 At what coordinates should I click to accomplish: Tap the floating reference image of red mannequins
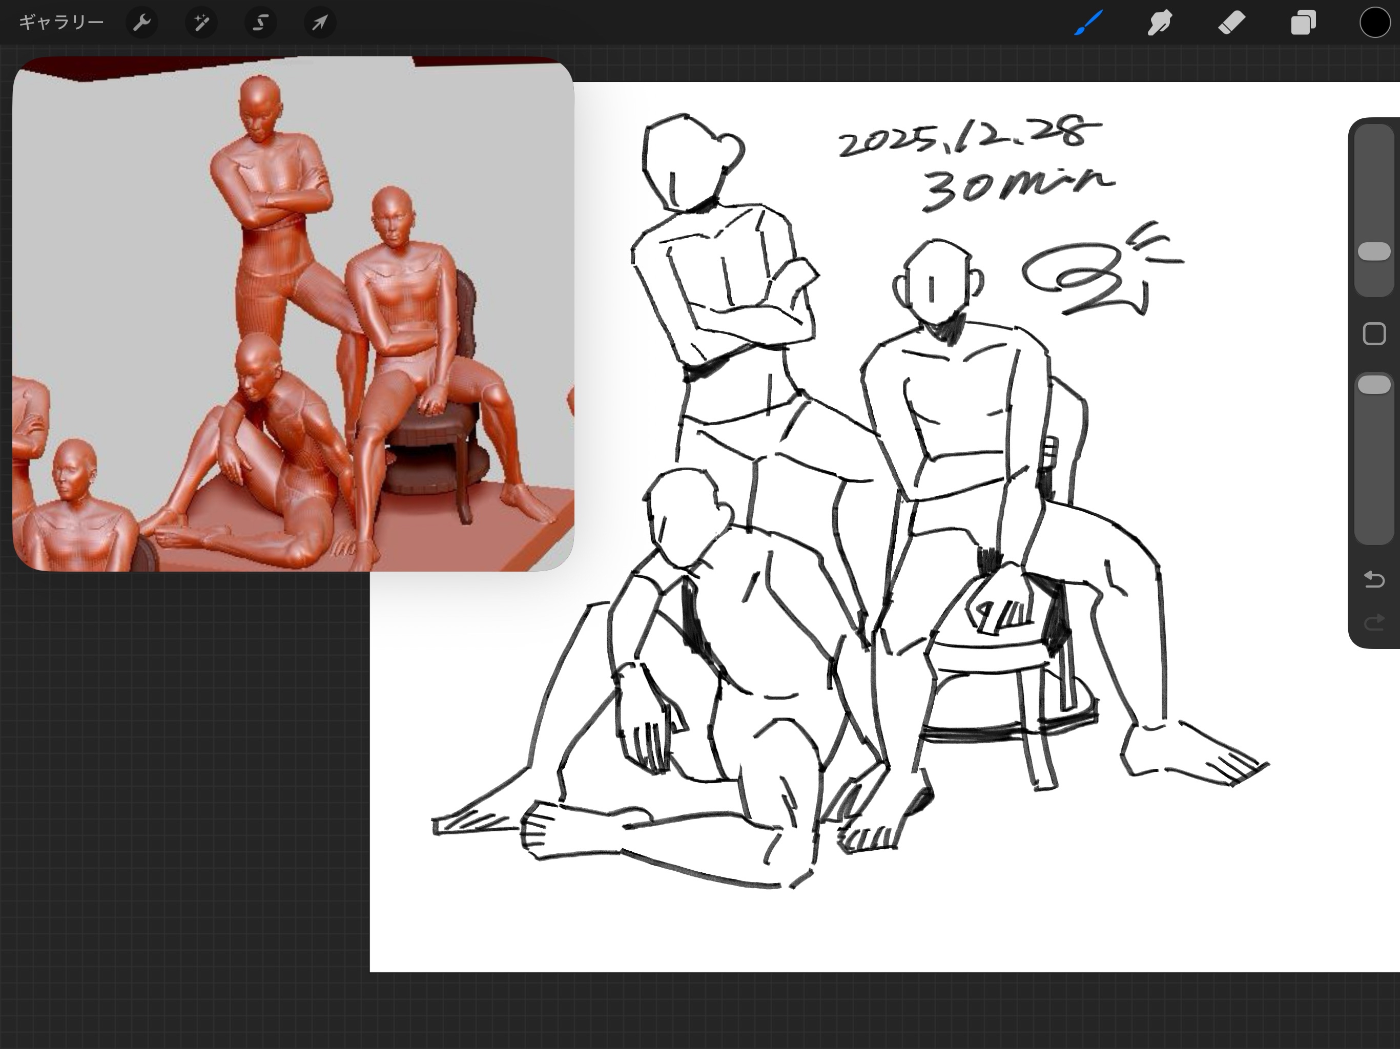coord(293,315)
